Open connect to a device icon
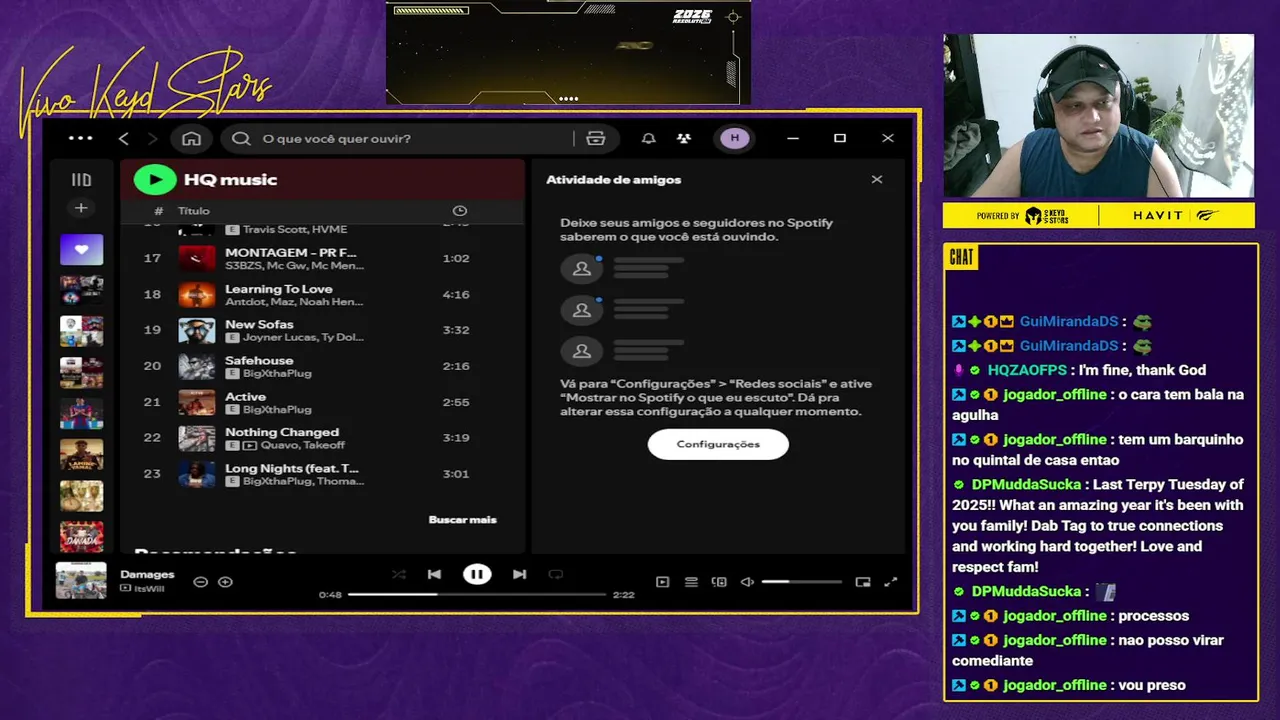 [719, 581]
